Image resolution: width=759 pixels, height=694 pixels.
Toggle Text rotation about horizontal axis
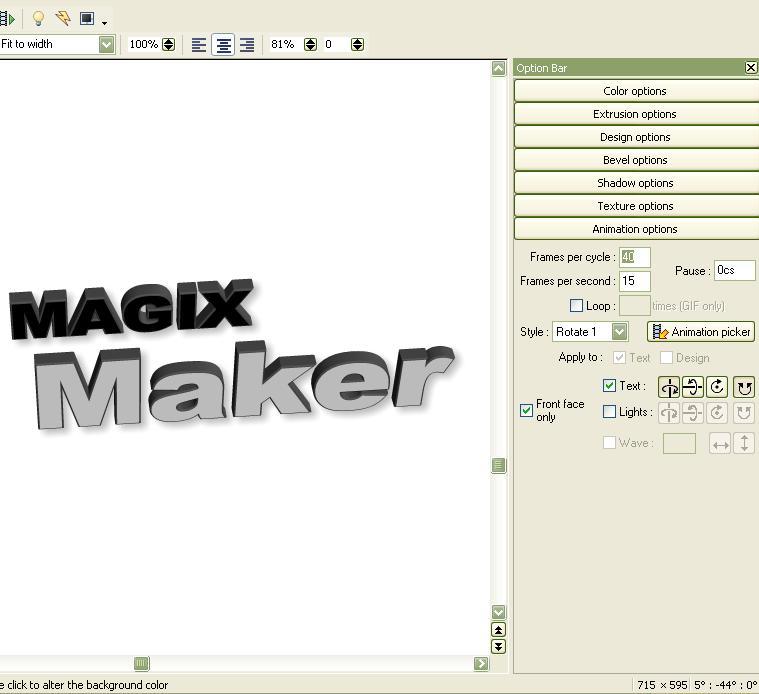[x=693, y=387]
